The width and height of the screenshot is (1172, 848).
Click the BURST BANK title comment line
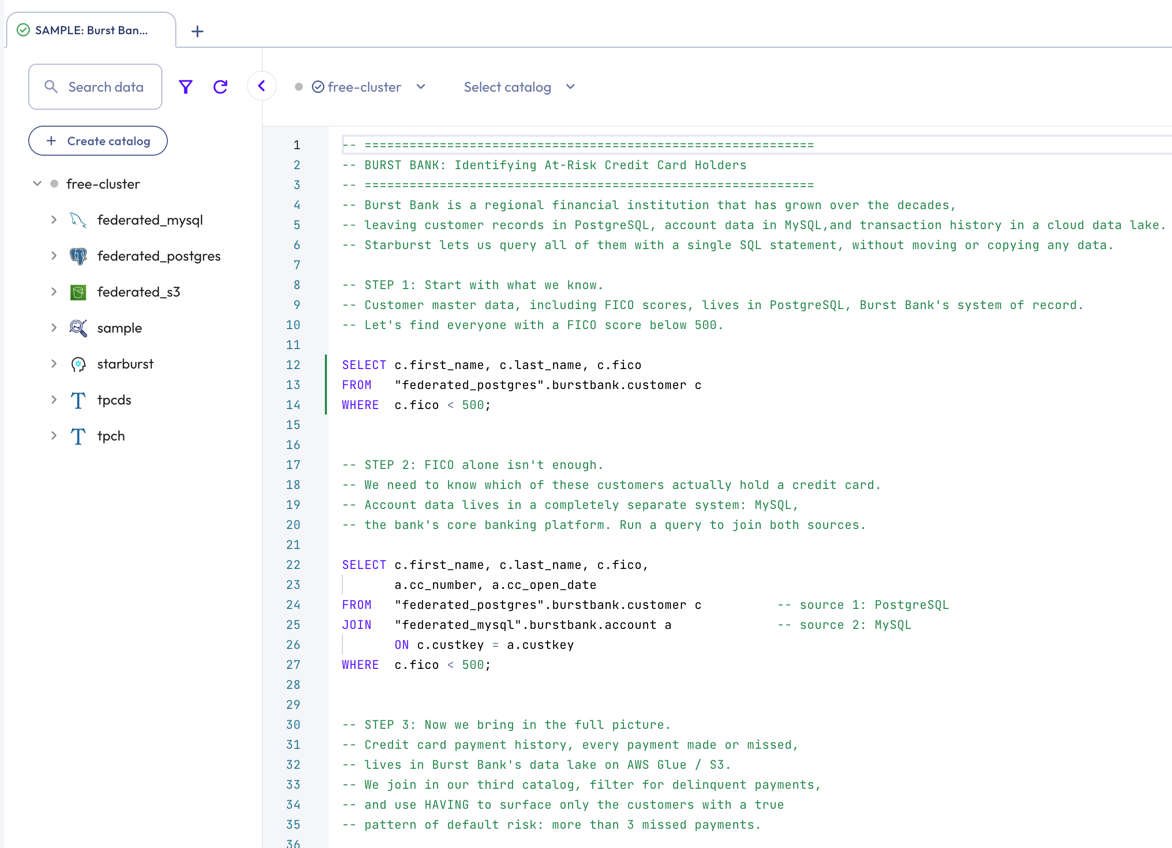point(544,165)
